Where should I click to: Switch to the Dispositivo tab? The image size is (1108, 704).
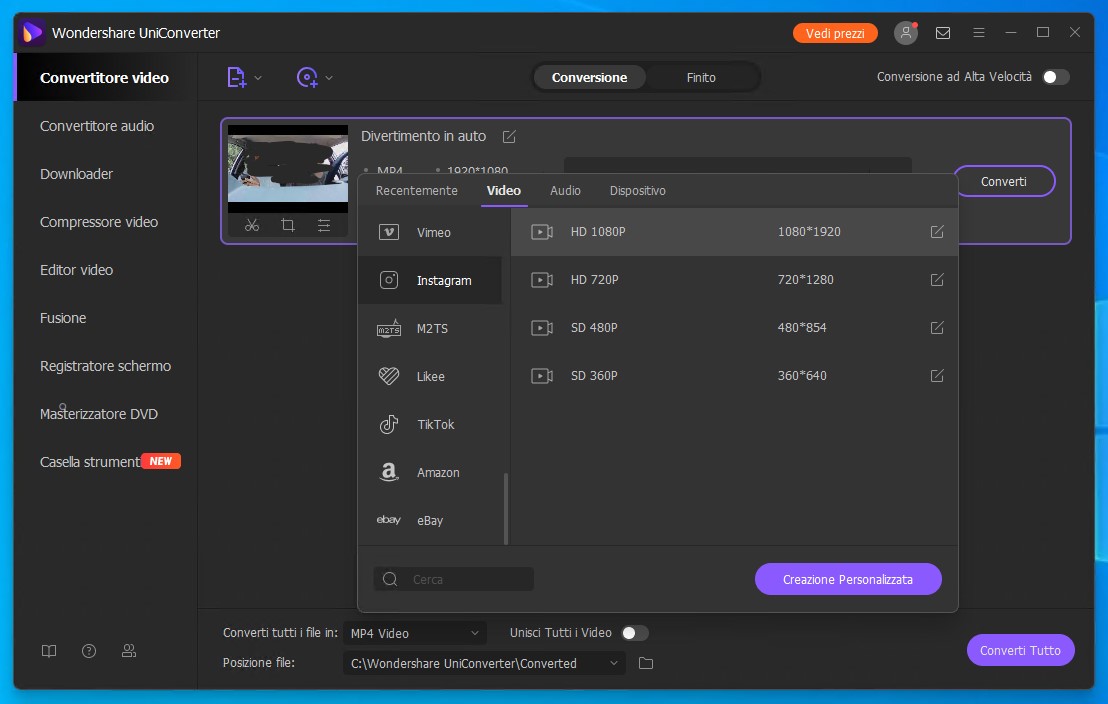637,191
